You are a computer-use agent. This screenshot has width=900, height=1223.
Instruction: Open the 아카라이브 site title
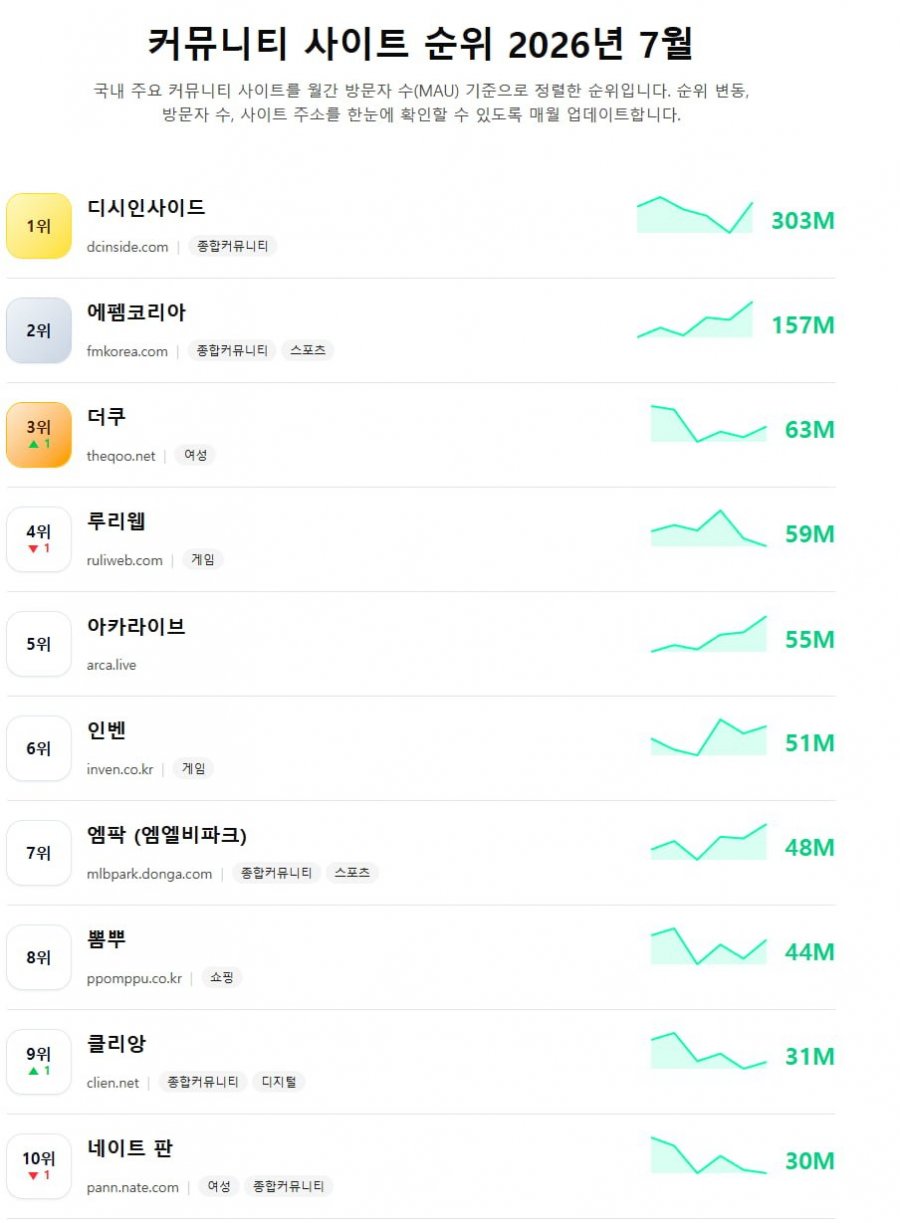136,626
